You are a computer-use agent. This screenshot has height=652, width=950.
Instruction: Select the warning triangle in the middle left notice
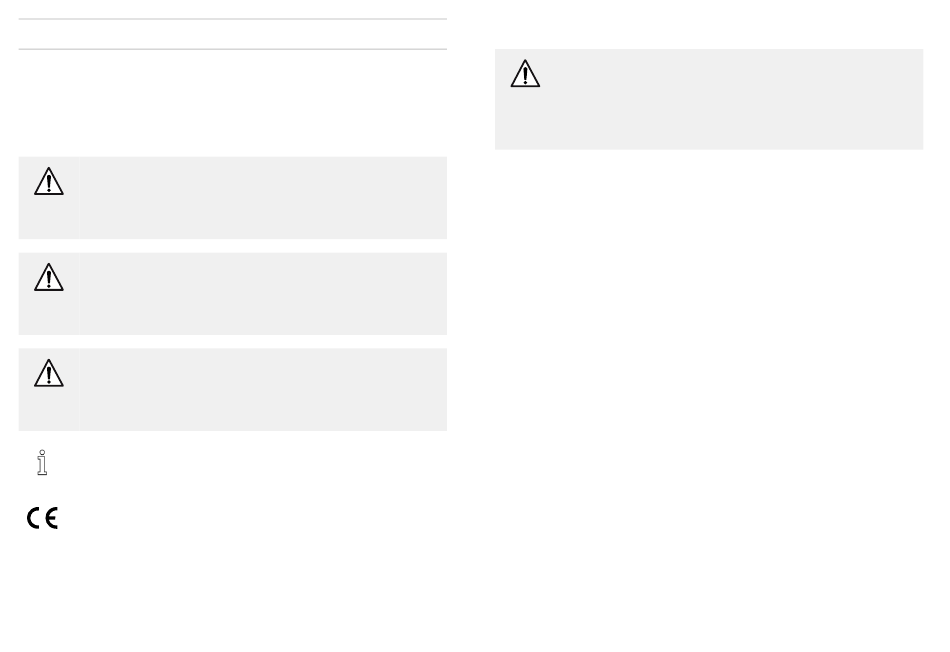click(49, 277)
